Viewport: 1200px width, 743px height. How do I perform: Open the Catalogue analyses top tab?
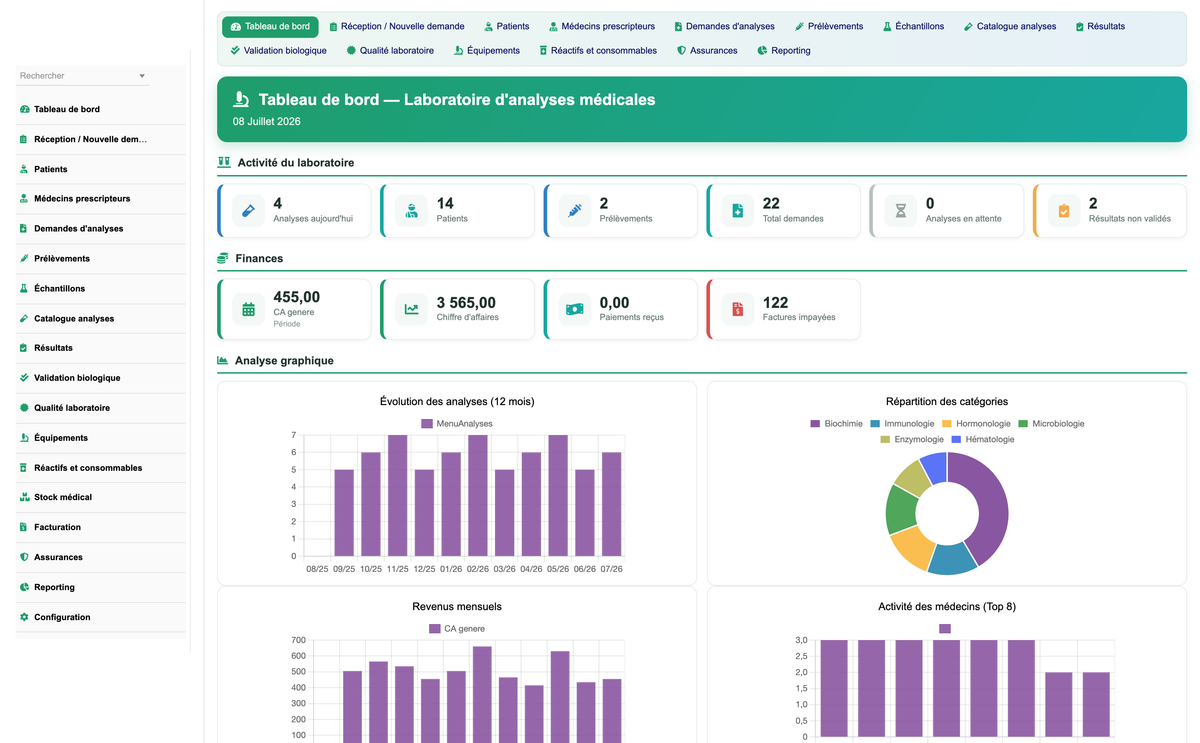1010,27
